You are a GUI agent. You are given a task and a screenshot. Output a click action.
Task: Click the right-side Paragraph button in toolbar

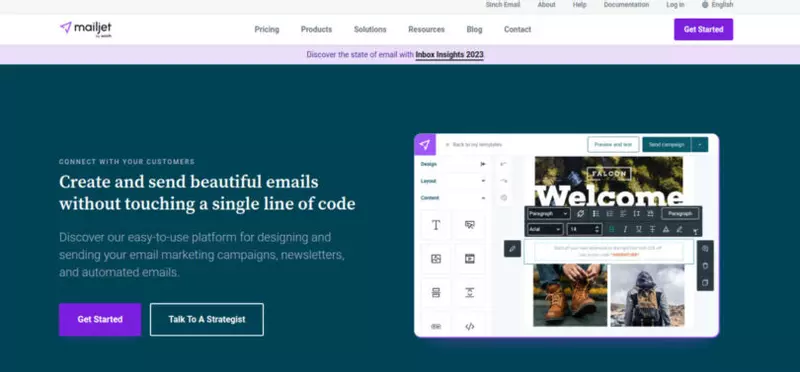click(x=680, y=213)
